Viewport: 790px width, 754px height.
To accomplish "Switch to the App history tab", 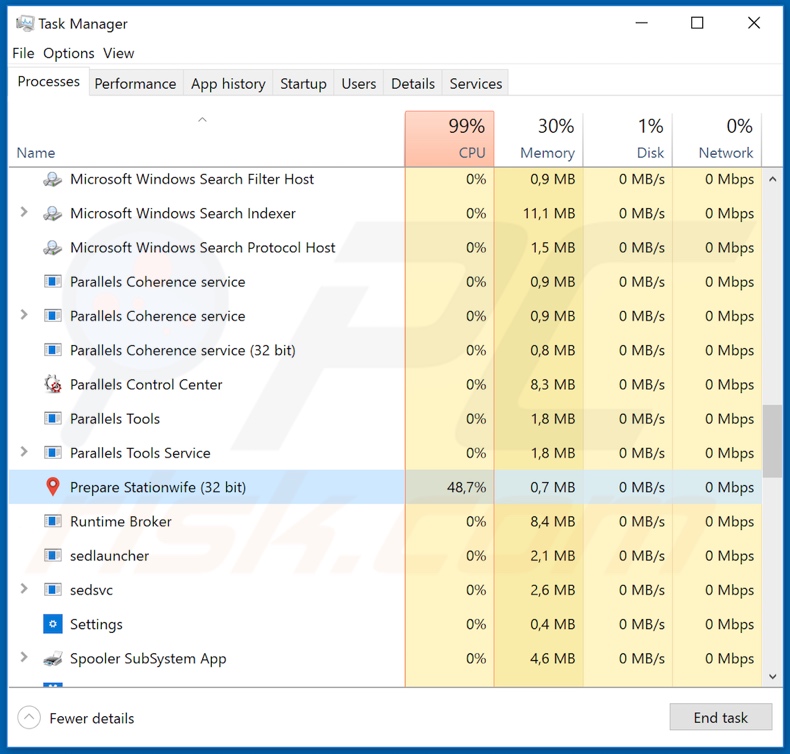I will point(228,83).
